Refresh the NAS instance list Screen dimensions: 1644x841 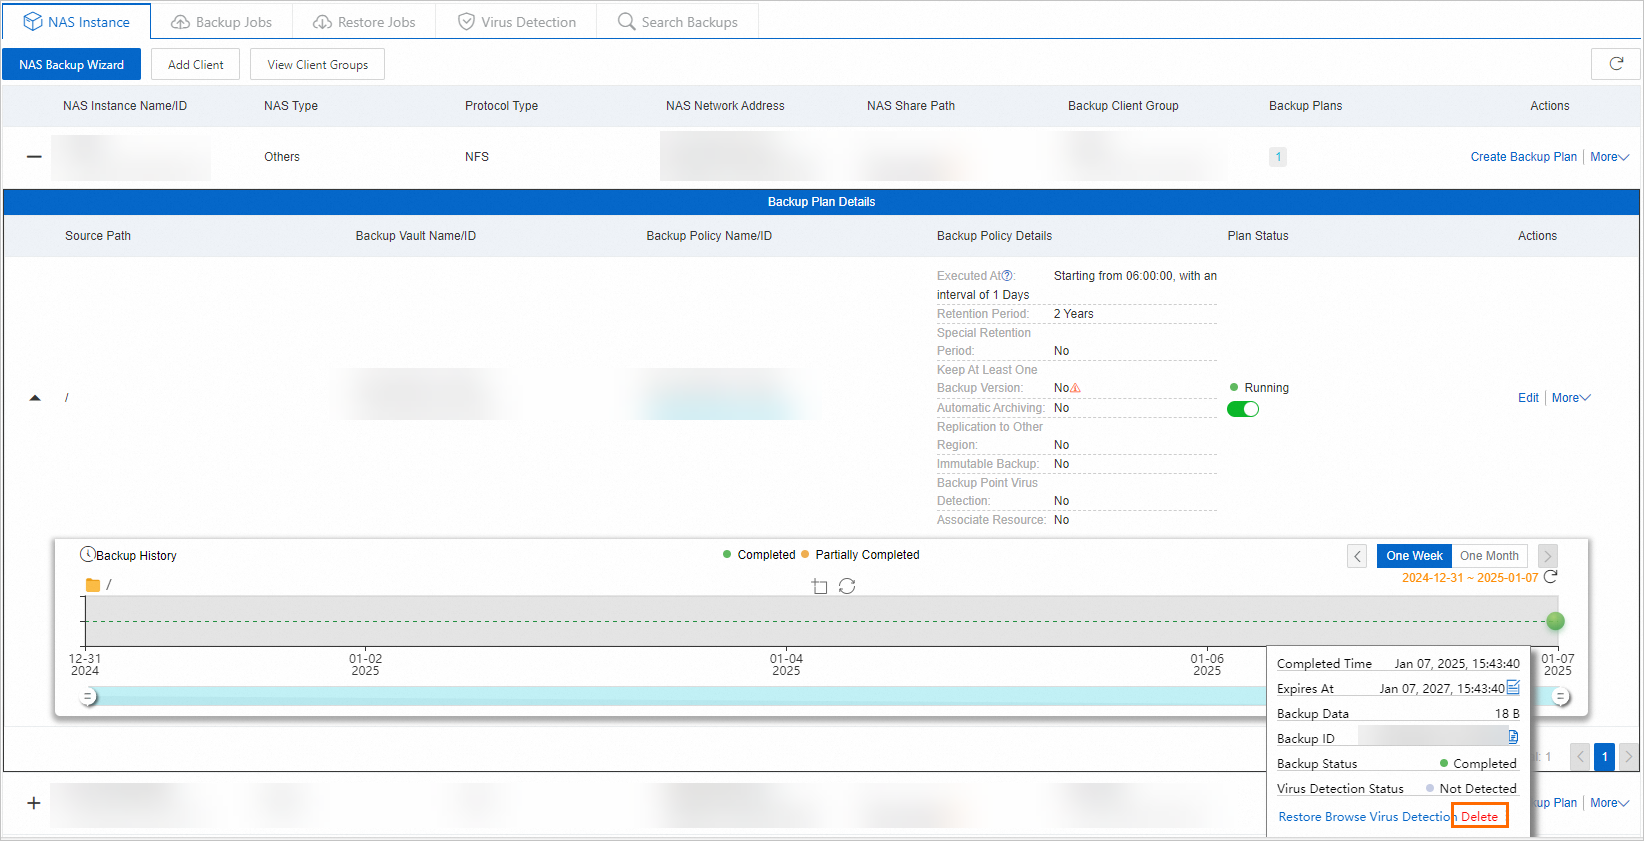coord(1615,64)
